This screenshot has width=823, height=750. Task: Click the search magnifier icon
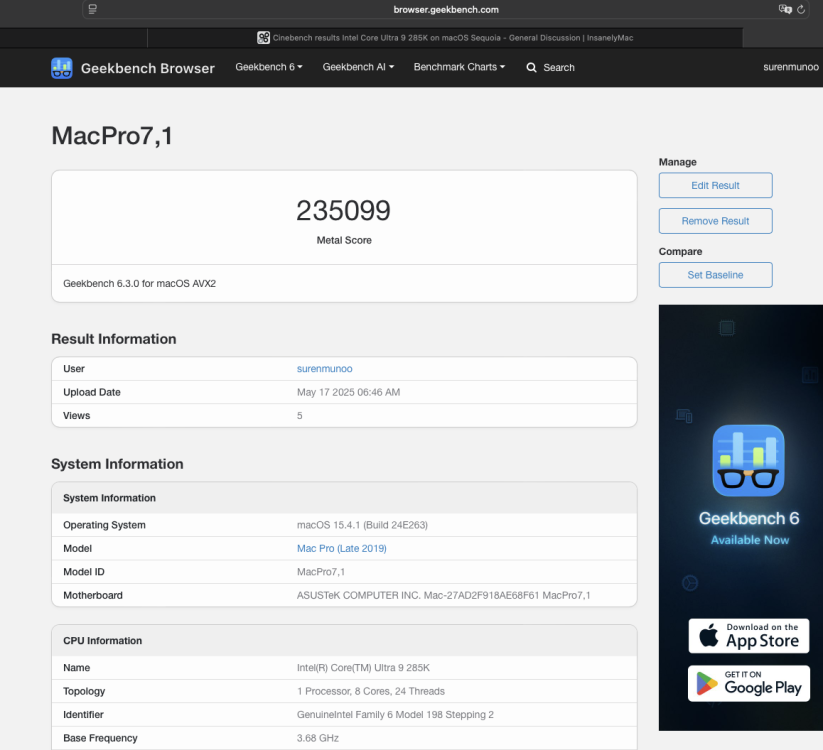point(531,68)
